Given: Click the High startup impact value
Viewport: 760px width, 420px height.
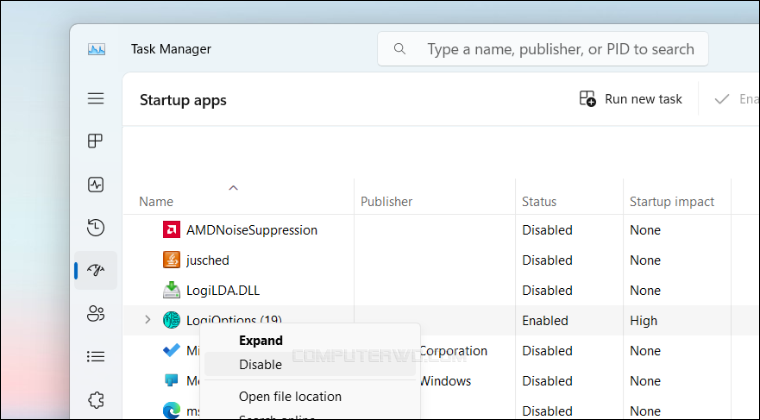Looking at the screenshot, I should tap(643, 320).
